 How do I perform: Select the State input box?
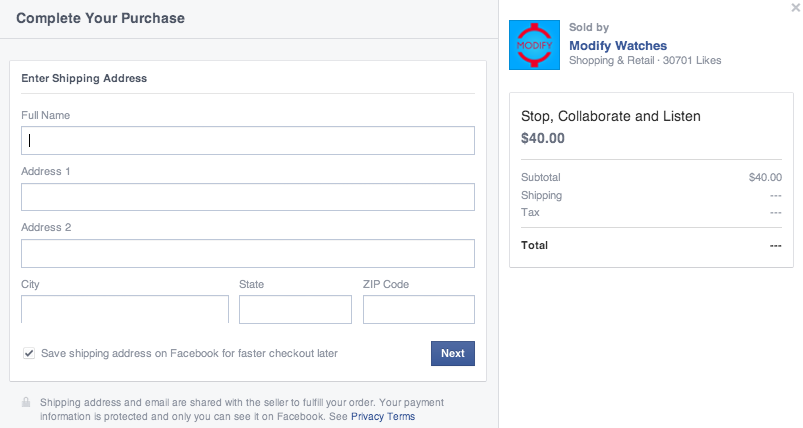click(x=295, y=309)
